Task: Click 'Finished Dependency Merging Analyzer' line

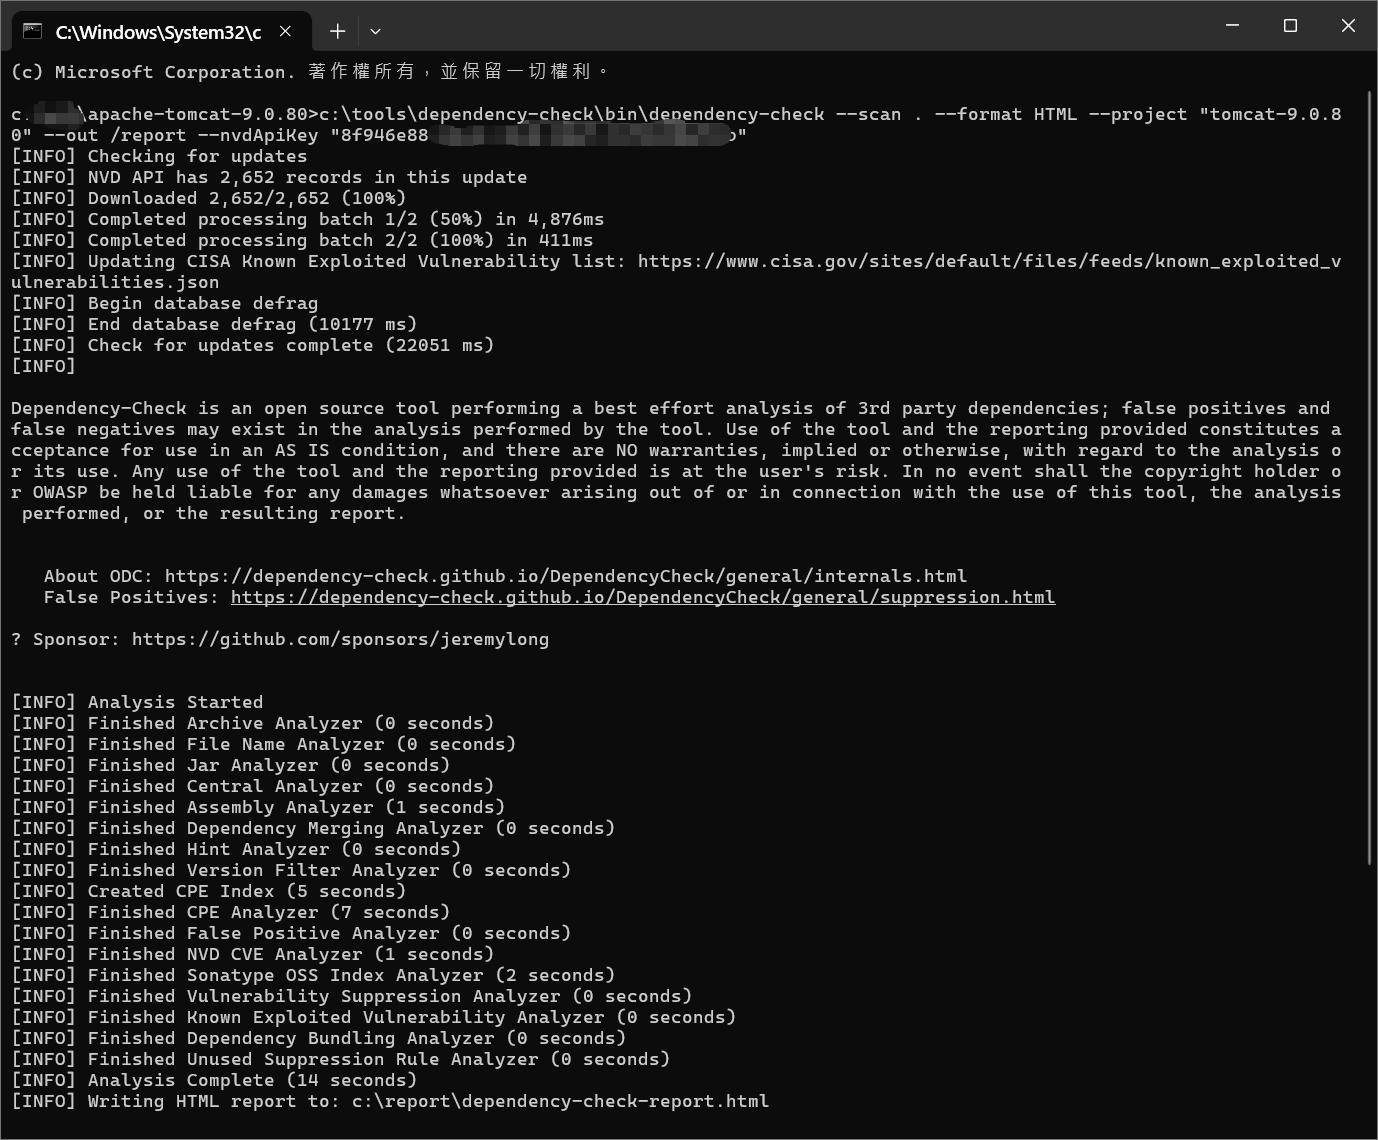Action: tap(313, 828)
